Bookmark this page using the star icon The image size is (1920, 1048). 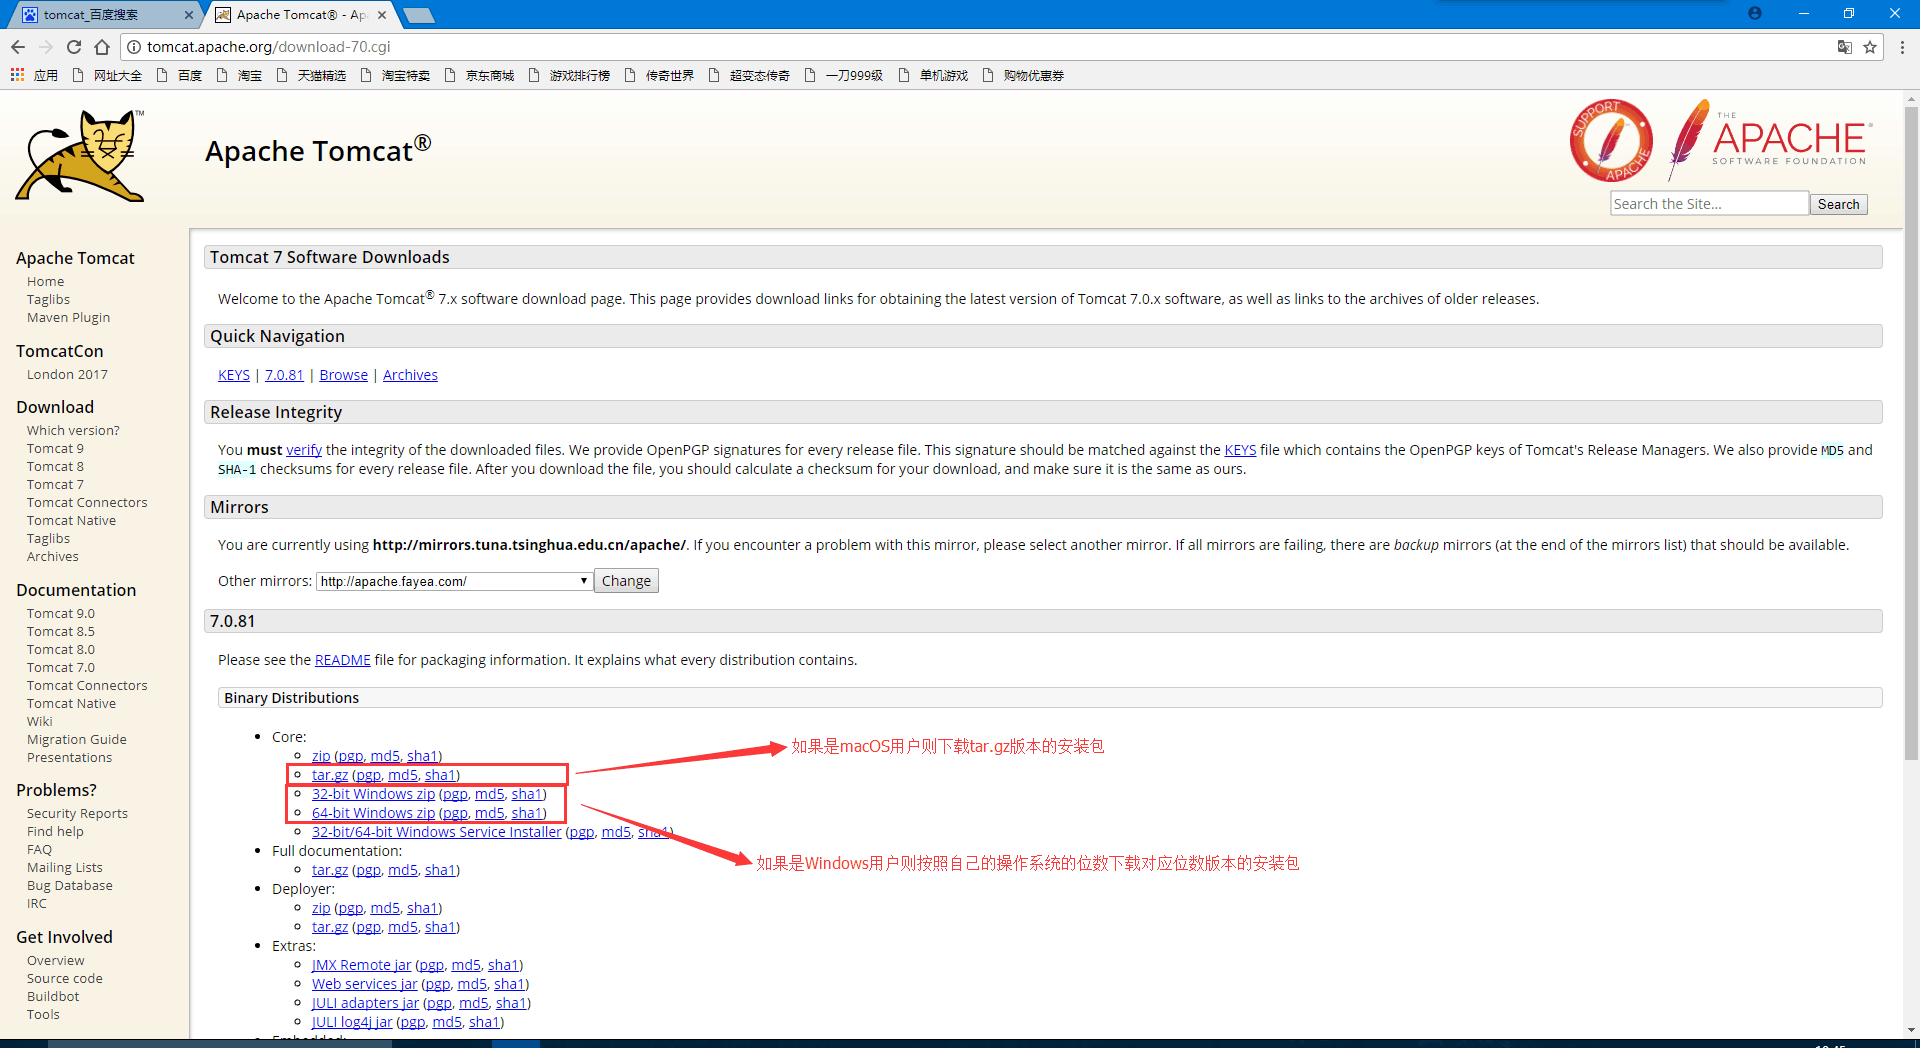(1869, 47)
